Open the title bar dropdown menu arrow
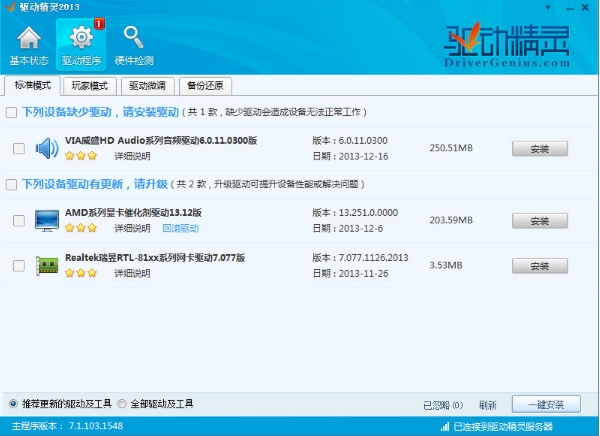 pyautogui.click(x=548, y=7)
